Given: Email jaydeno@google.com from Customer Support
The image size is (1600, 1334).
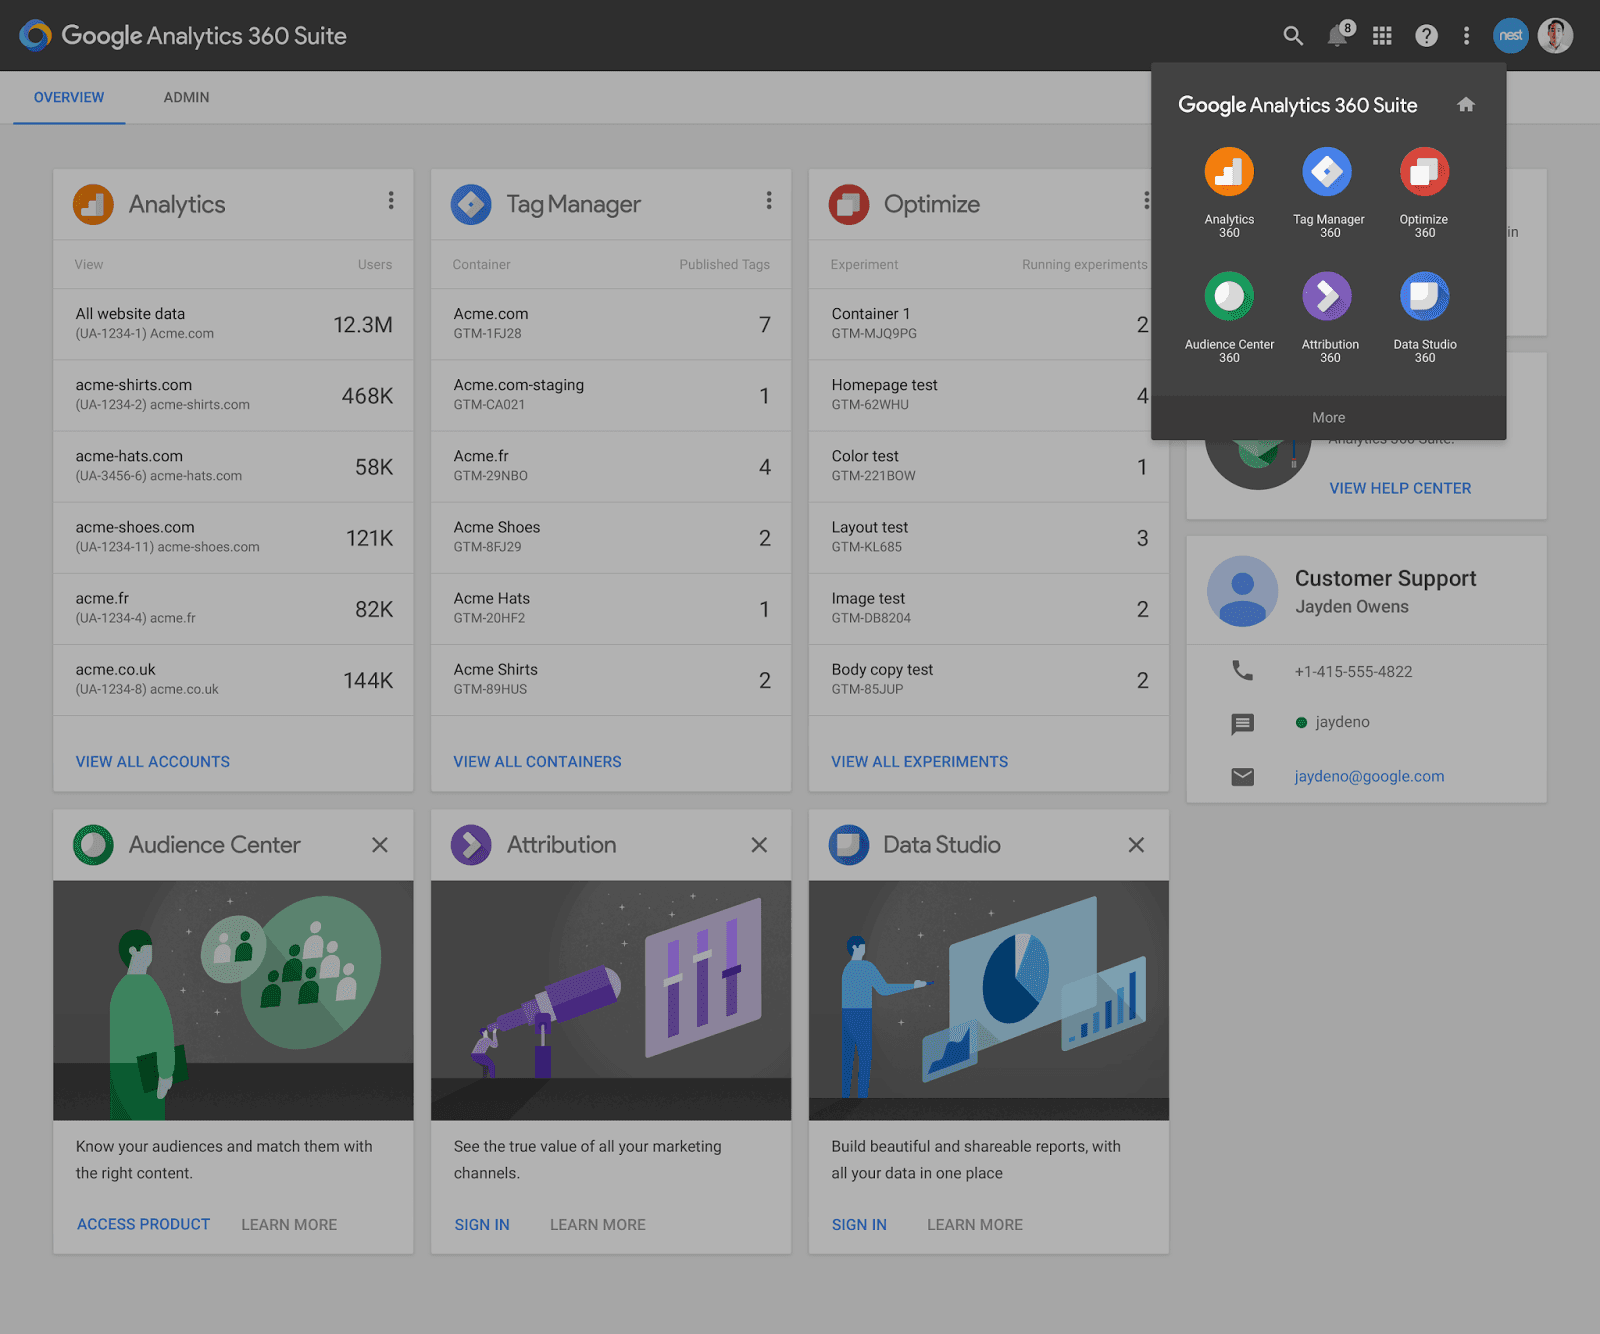Looking at the screenshot, I should pos(1368,776).
